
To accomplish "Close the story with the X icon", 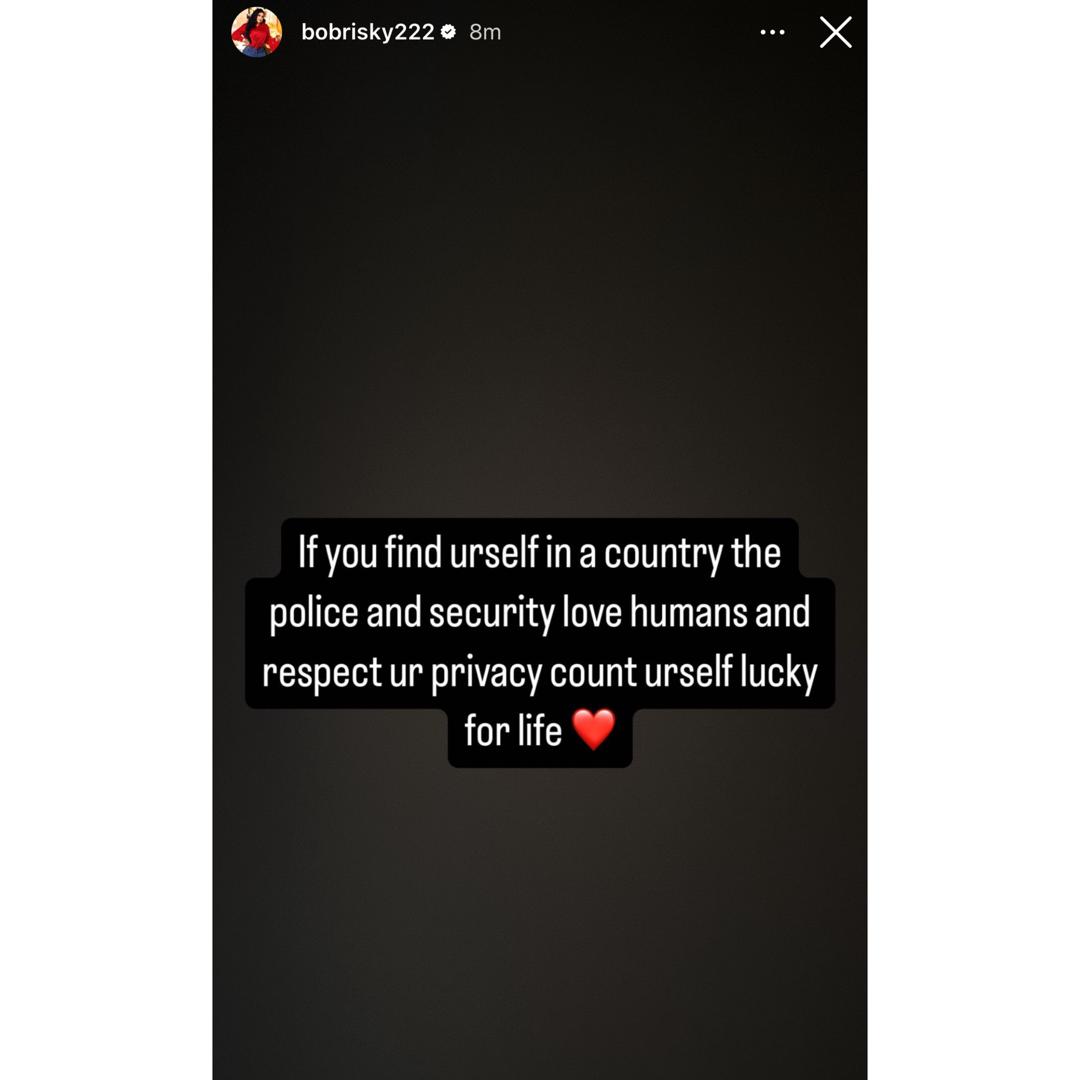I will click(835, 32).
